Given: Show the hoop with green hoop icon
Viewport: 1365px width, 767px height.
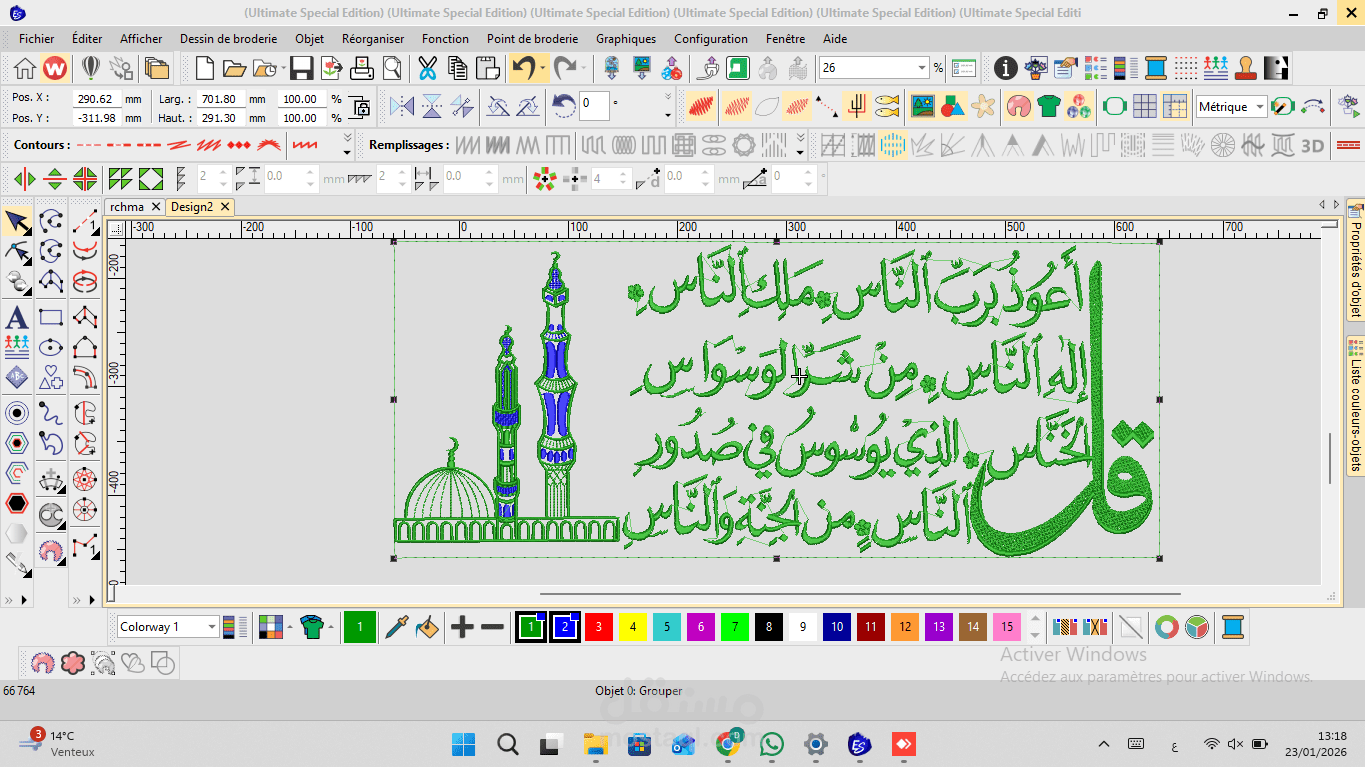Looking at the screenshot, I should (x=1114, y=105).
